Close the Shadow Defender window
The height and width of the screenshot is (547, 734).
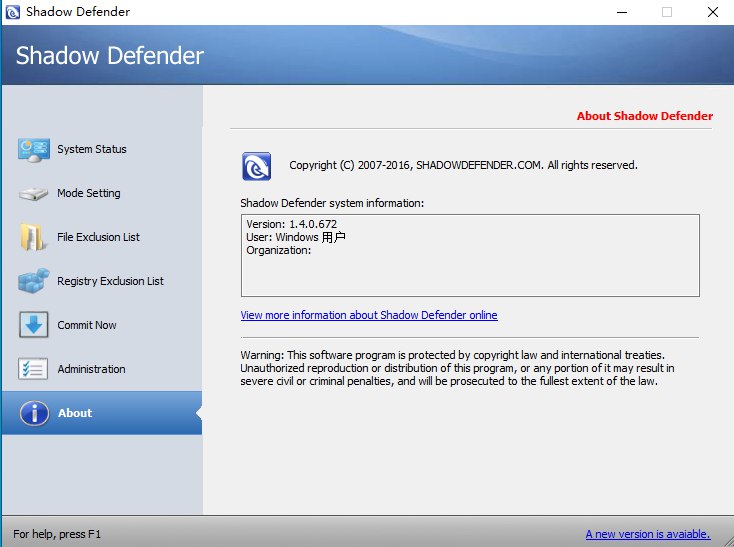pos(712,12)
